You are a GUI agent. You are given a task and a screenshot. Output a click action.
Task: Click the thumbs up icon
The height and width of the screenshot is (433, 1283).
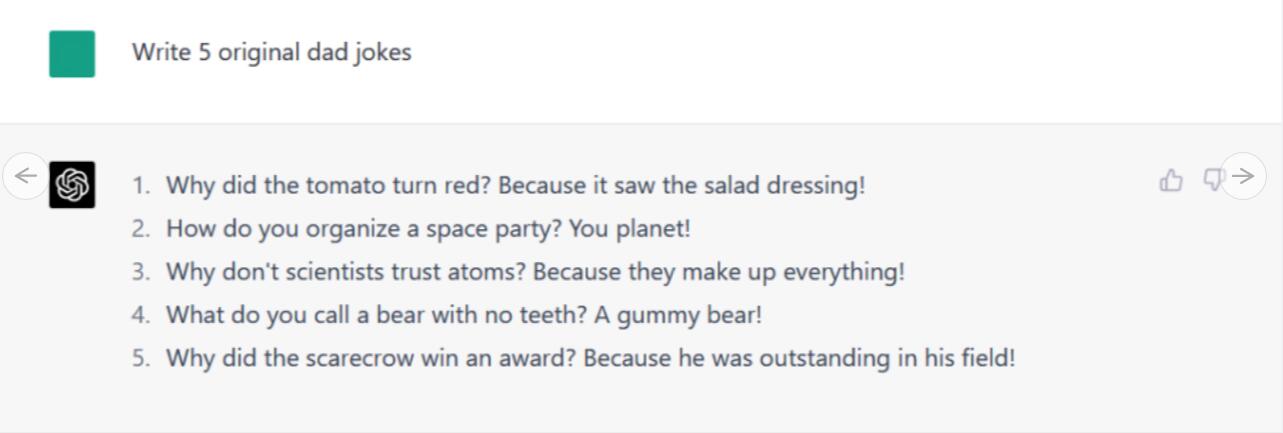pyautogui.click(x=1170, y=180)
